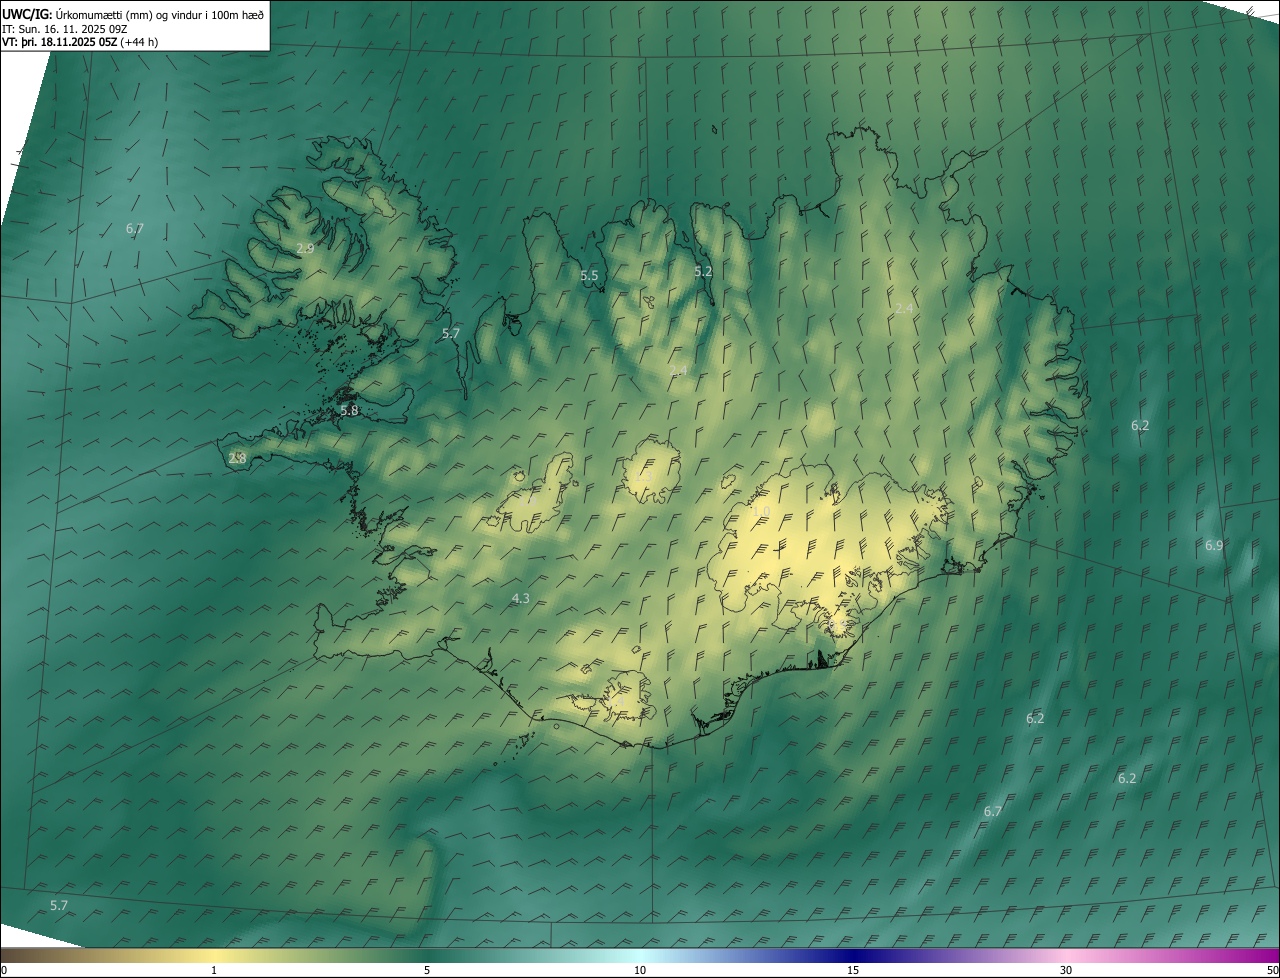Click the 5.8 value label on the map
This screenshot has height=978, width=1280.
[x=349, y=410]
